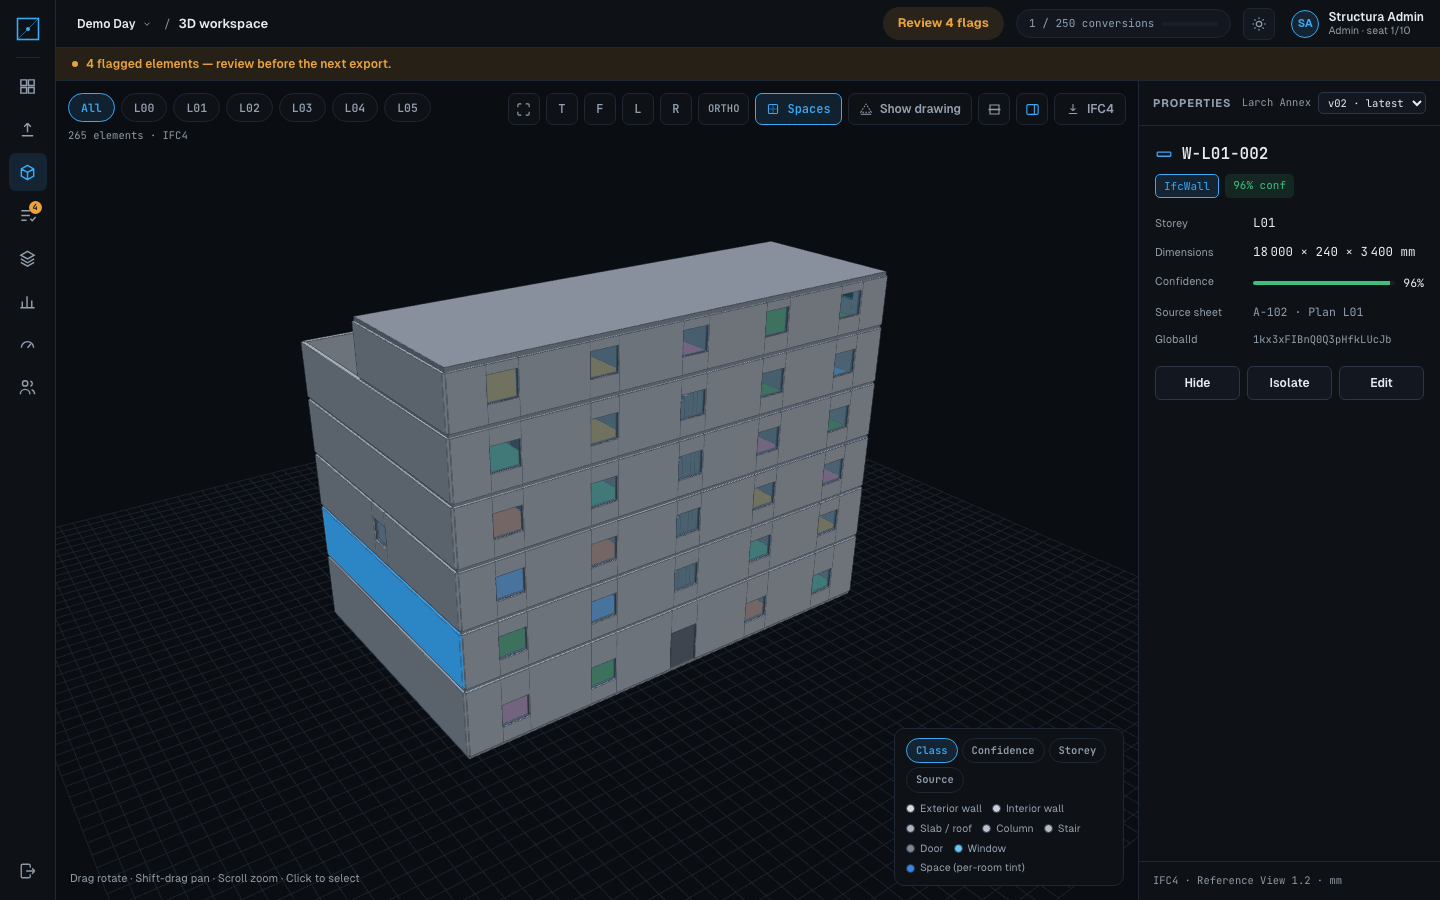Click the Slab / roof legend entry
This screenshot has height=900, width=1440.
[x=939, y=829]
